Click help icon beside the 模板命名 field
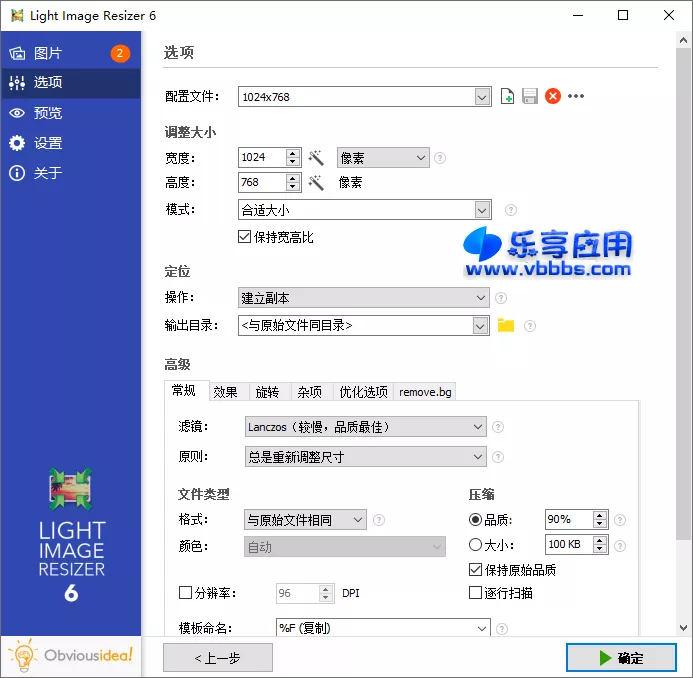The width and height of the screenshot is (693, 678). (502, 628)
